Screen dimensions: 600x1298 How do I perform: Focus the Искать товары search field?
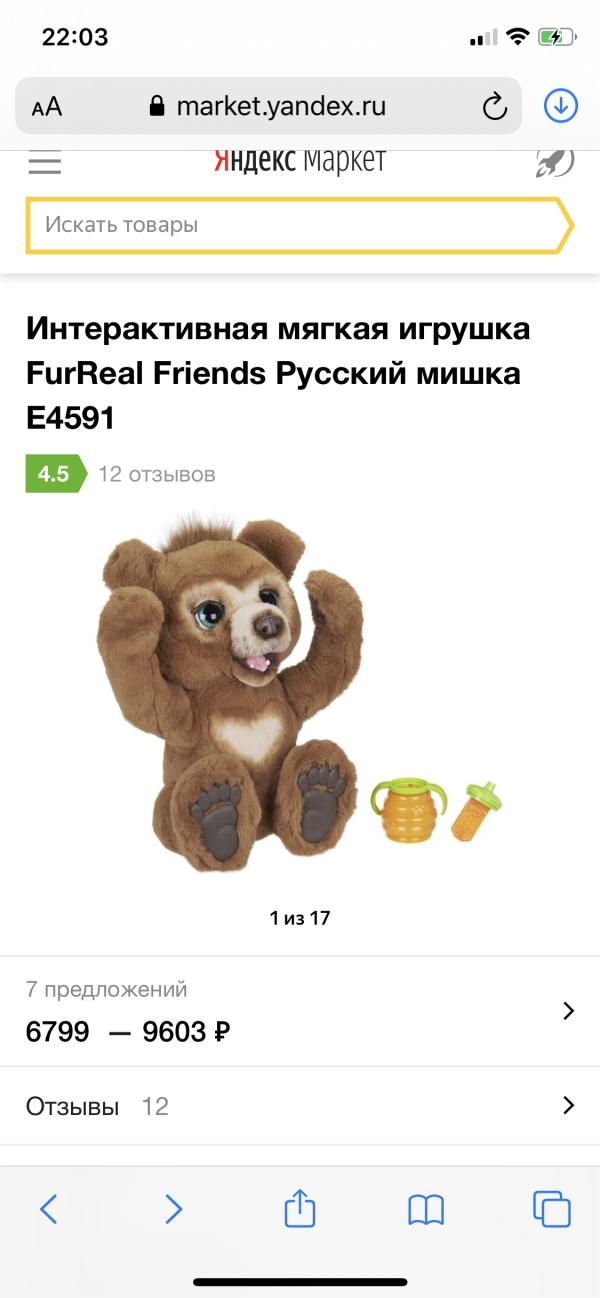click(x=299, y=226)
